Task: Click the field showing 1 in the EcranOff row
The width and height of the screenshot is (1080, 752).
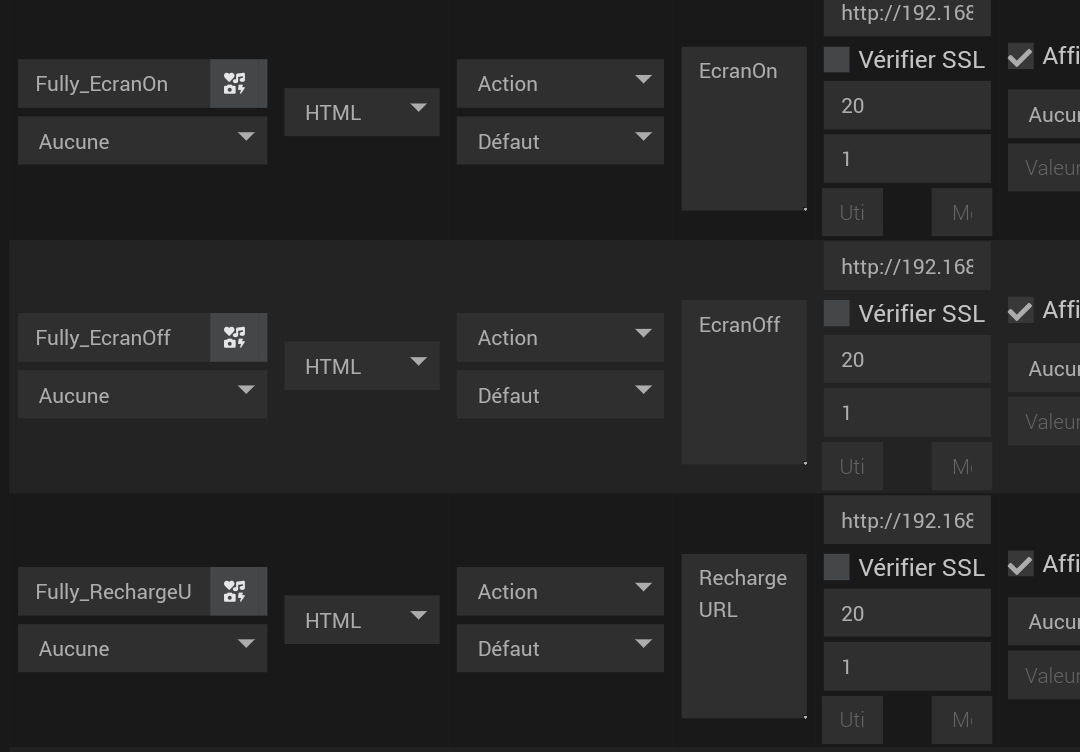Action: coord(907,413)
